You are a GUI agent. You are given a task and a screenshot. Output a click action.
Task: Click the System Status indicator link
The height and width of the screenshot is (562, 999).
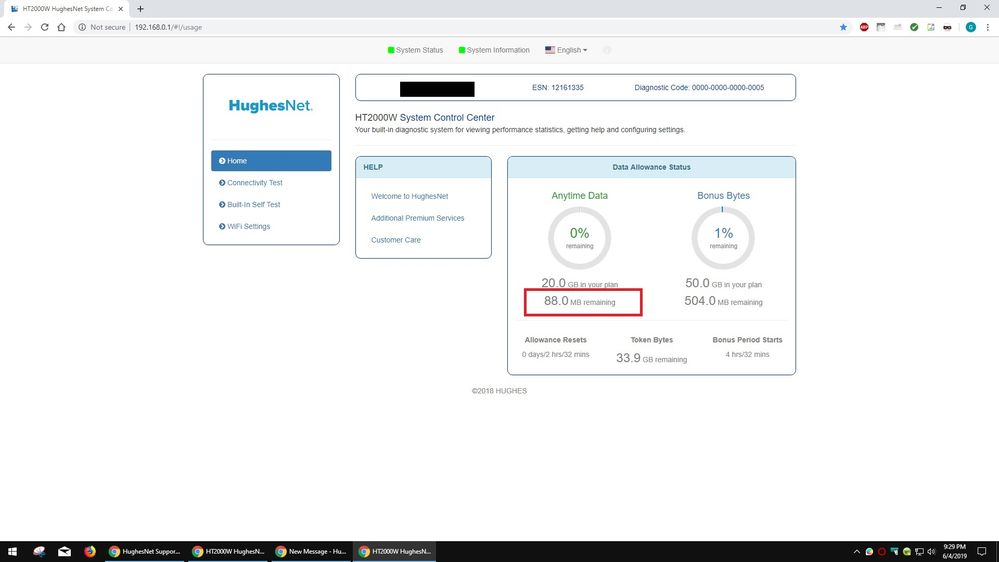tap(416, 50)
